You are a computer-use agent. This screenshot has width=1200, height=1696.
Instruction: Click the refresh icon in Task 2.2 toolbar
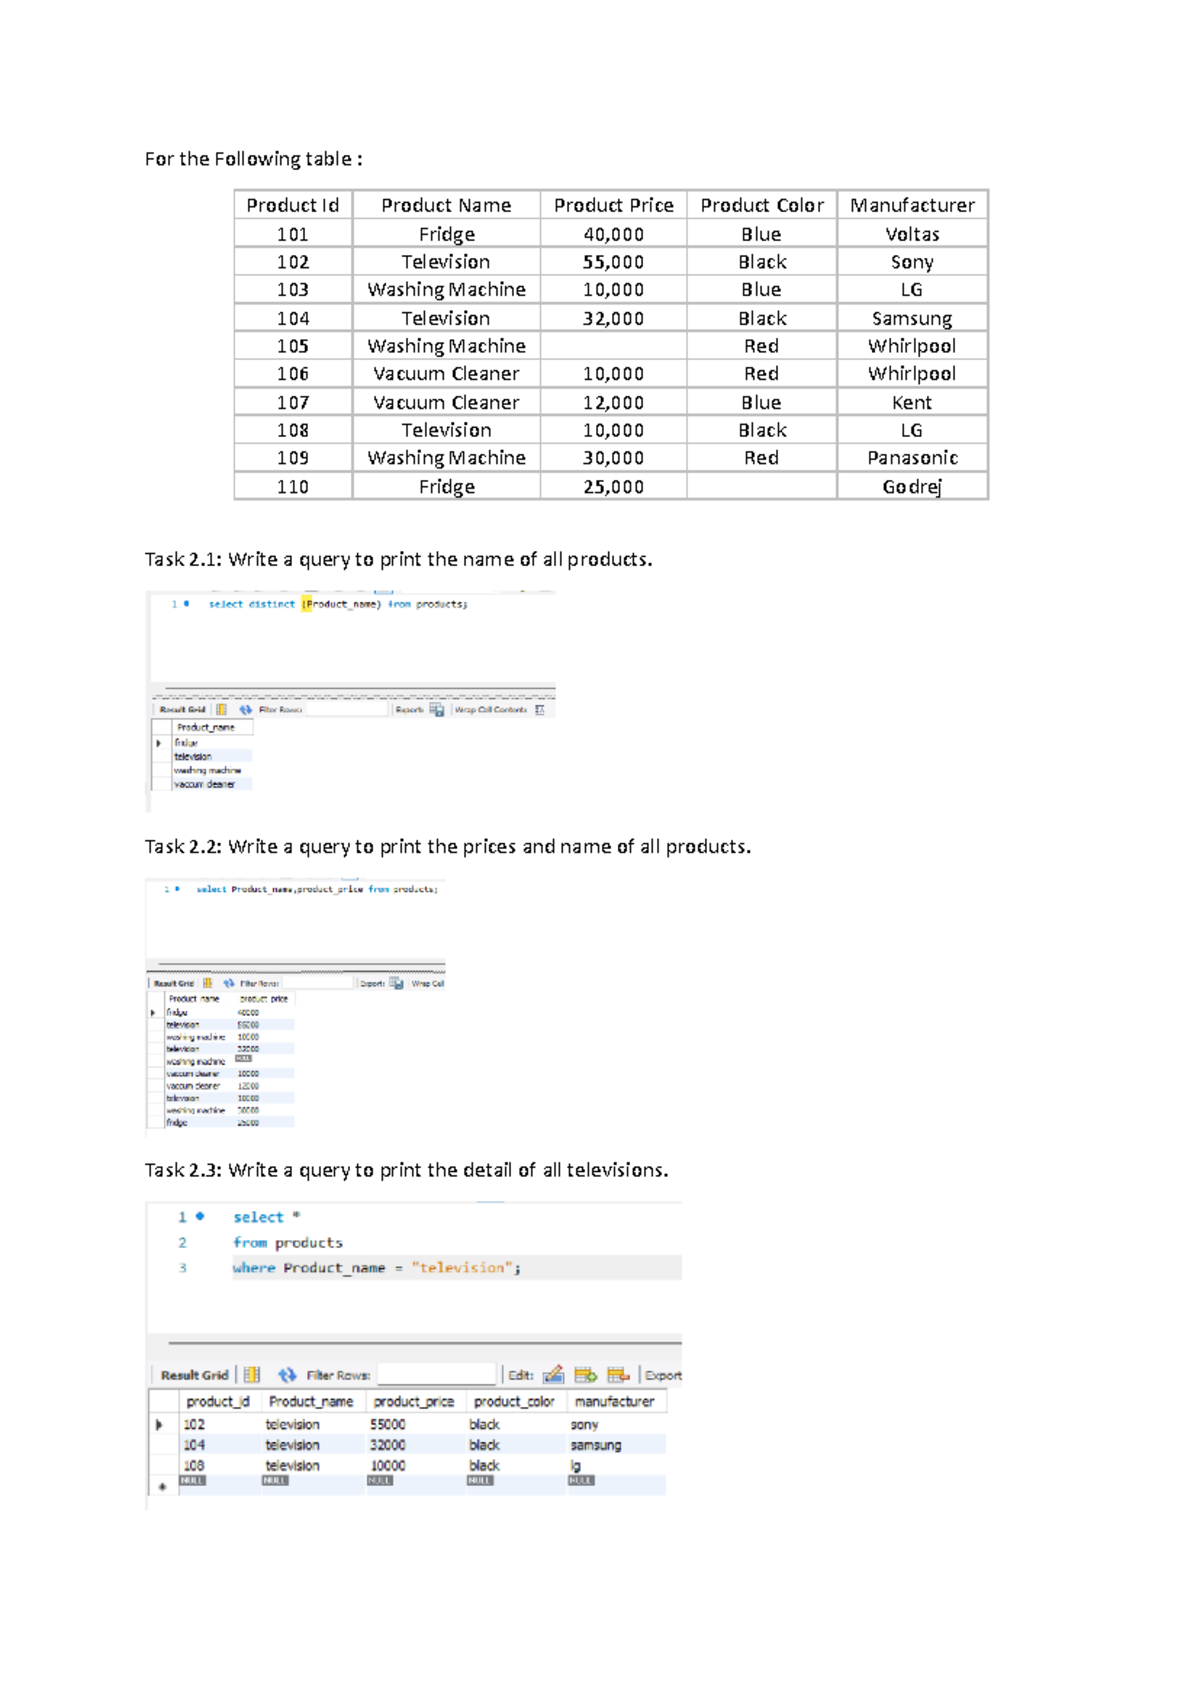(x=229, y=983)
